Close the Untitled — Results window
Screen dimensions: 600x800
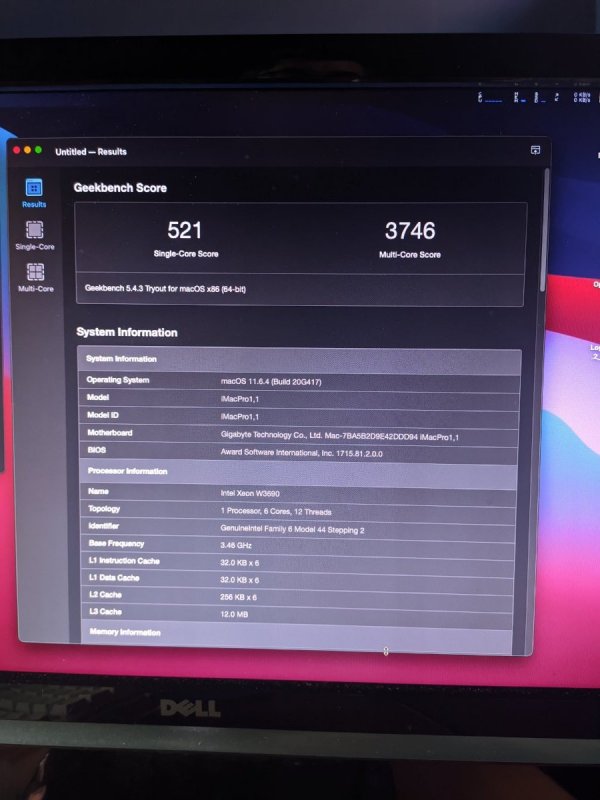[x=17, y=150]
